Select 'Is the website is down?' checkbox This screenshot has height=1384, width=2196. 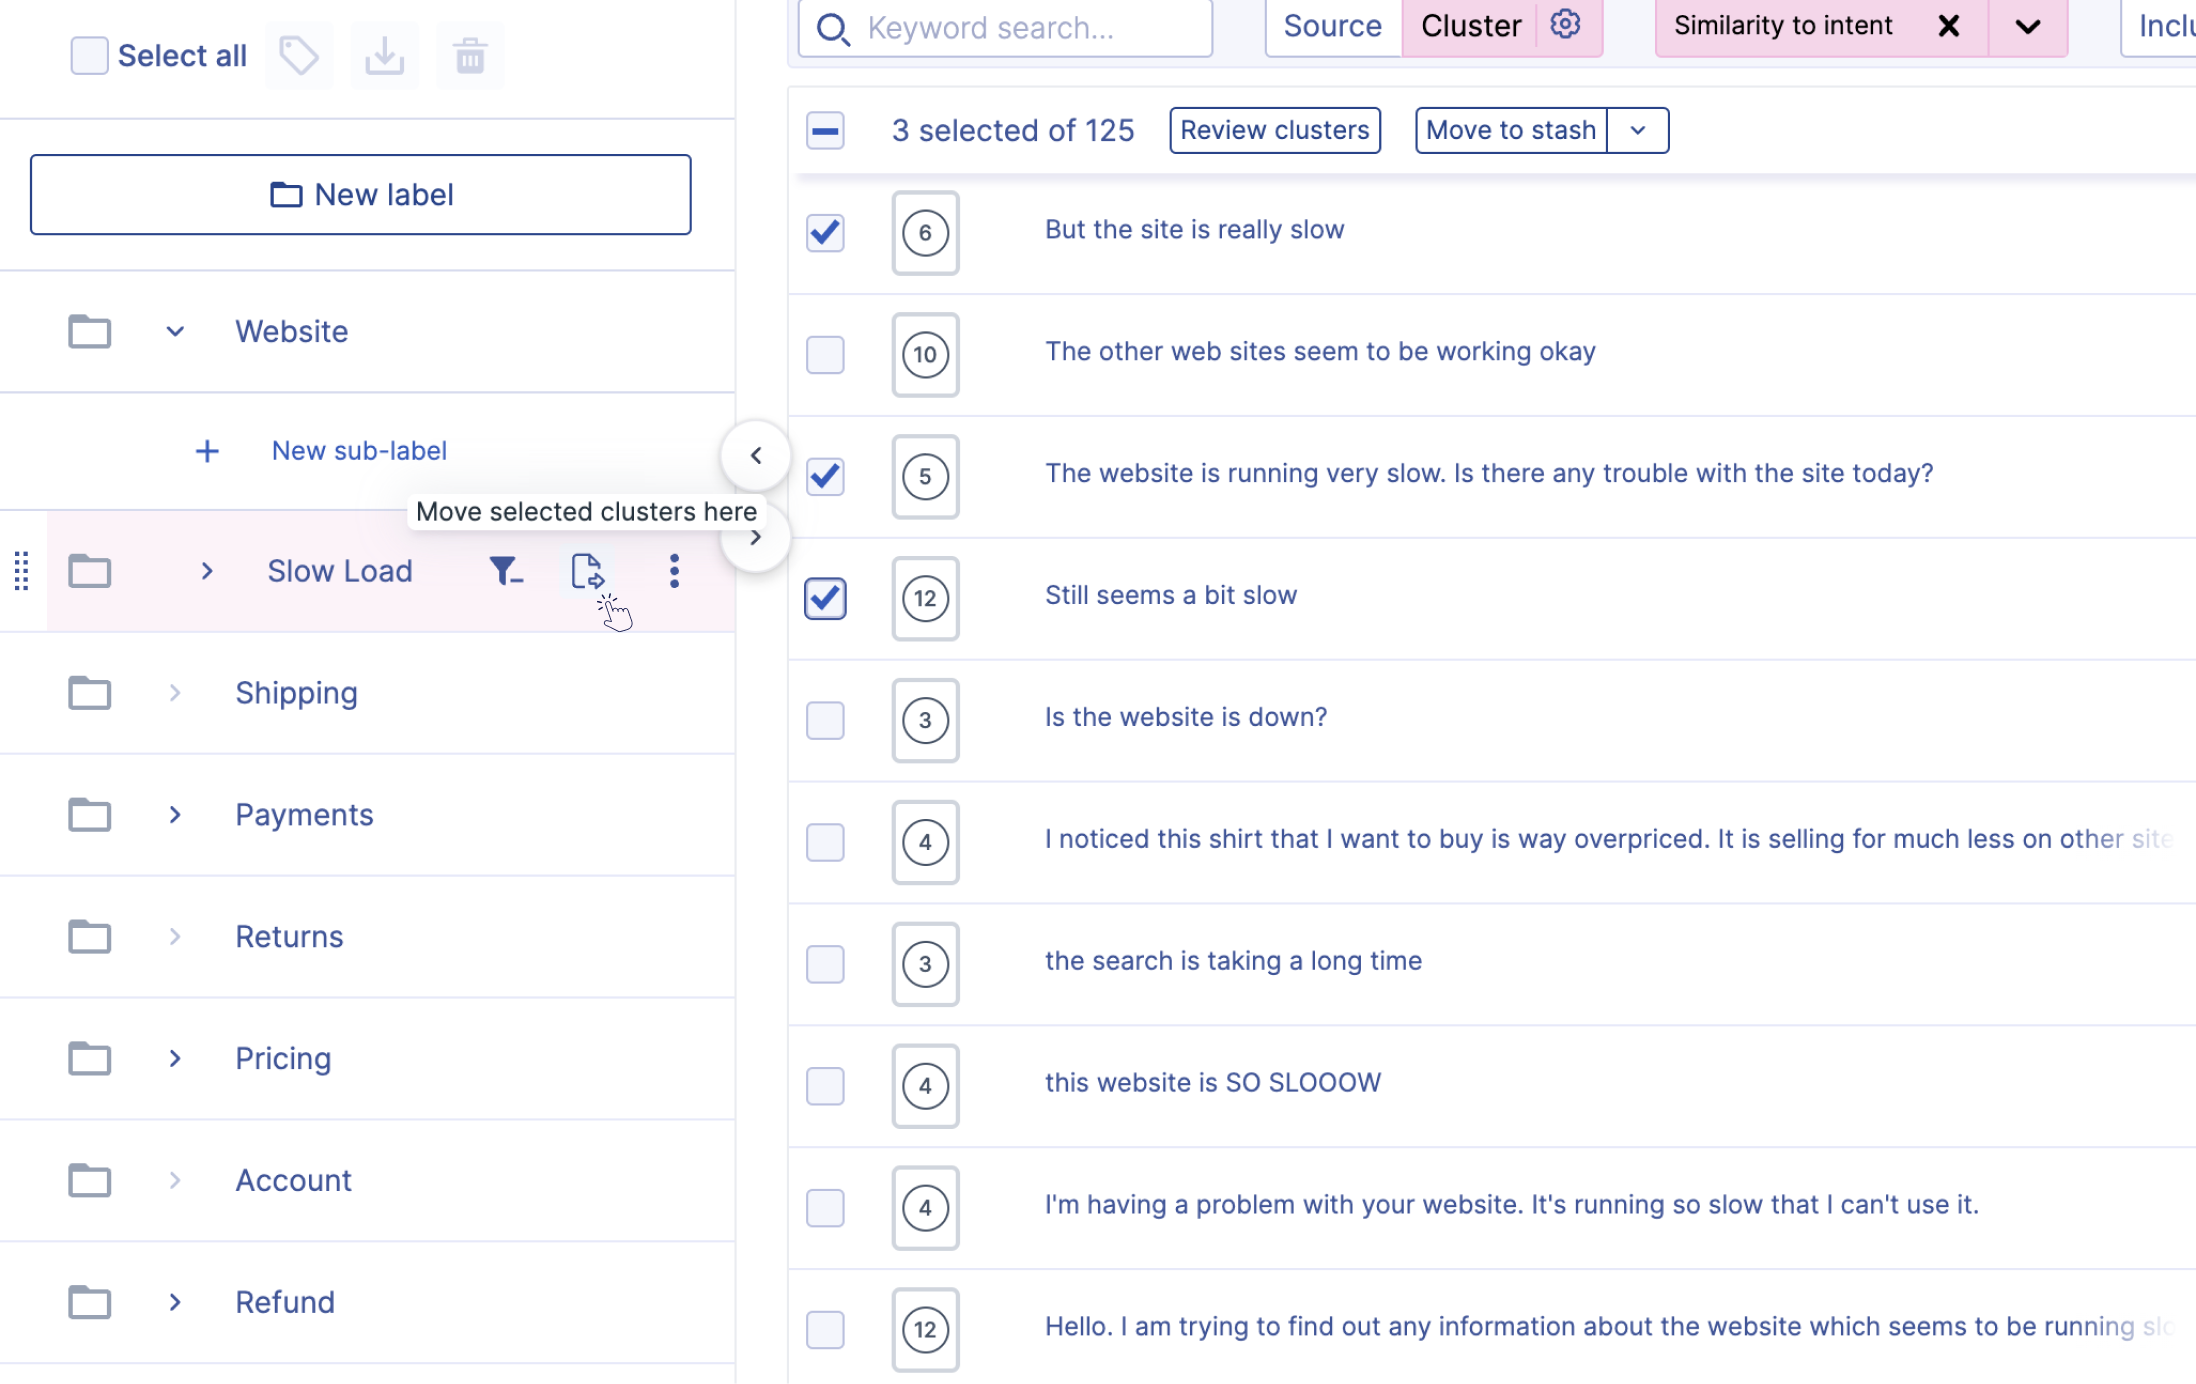pos(825,720)
